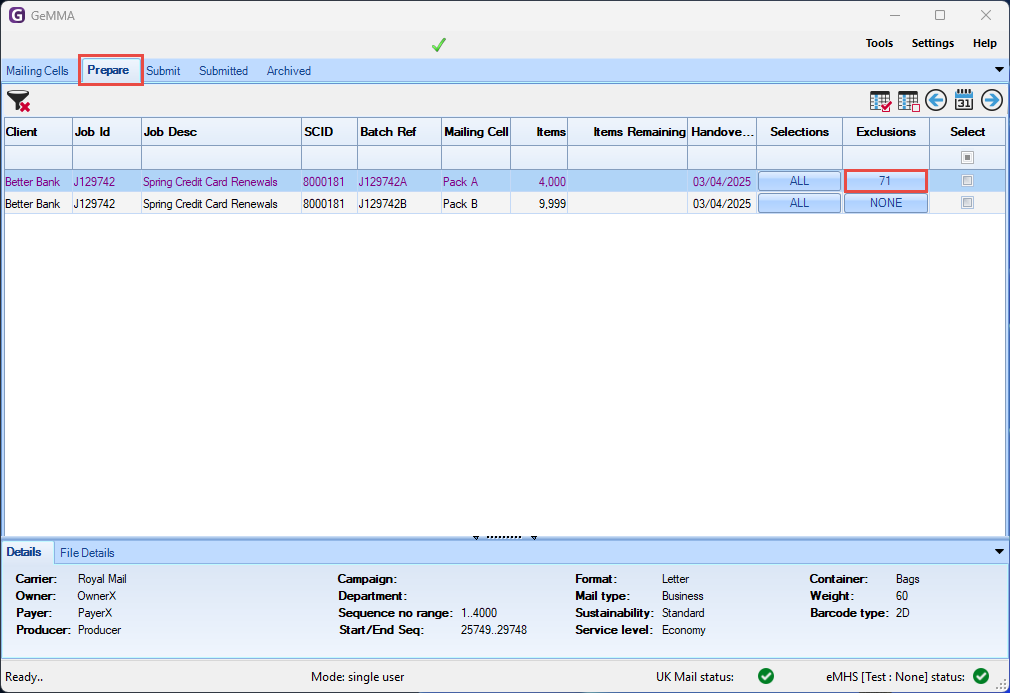
Task: Sort by the Items column header
Action: click(539, 131)
